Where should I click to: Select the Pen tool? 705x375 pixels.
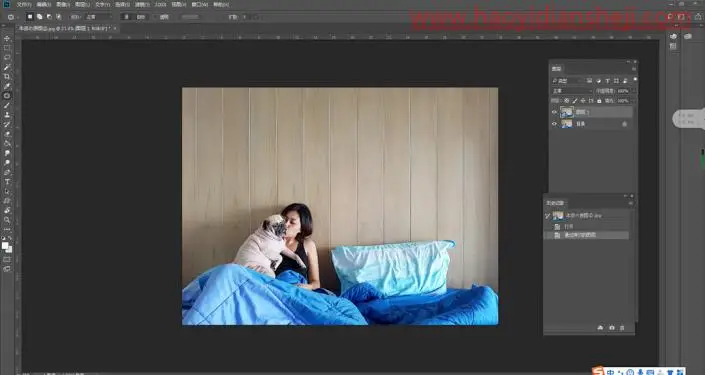[x=7, y=172]
